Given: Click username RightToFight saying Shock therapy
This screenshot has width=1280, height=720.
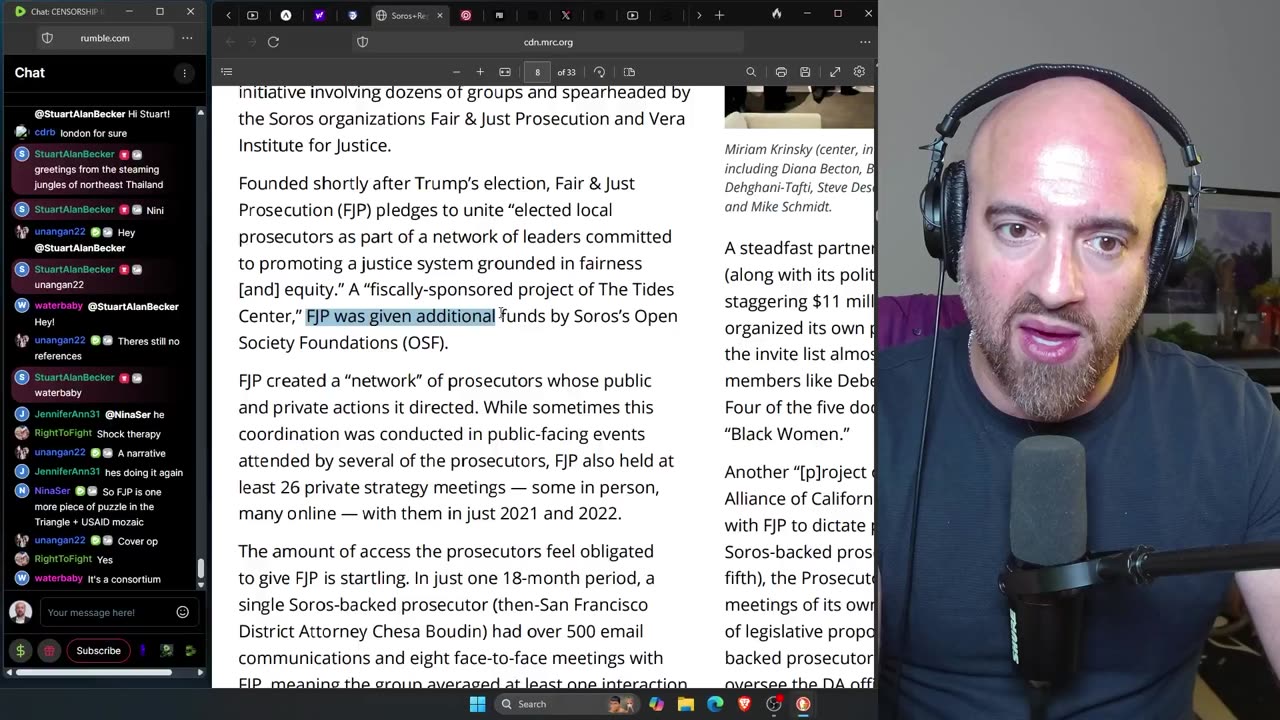Looking at the screenshot, I should pyautogui.click(x=63, y=433).
